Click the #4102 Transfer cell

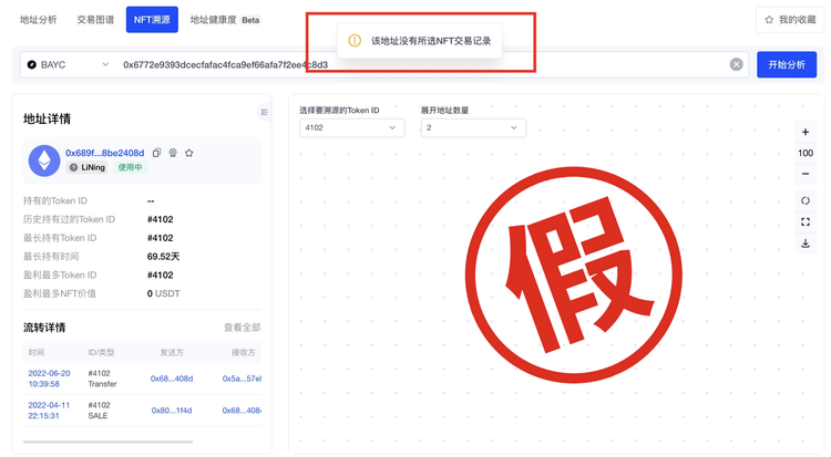[x=102, y=379]
